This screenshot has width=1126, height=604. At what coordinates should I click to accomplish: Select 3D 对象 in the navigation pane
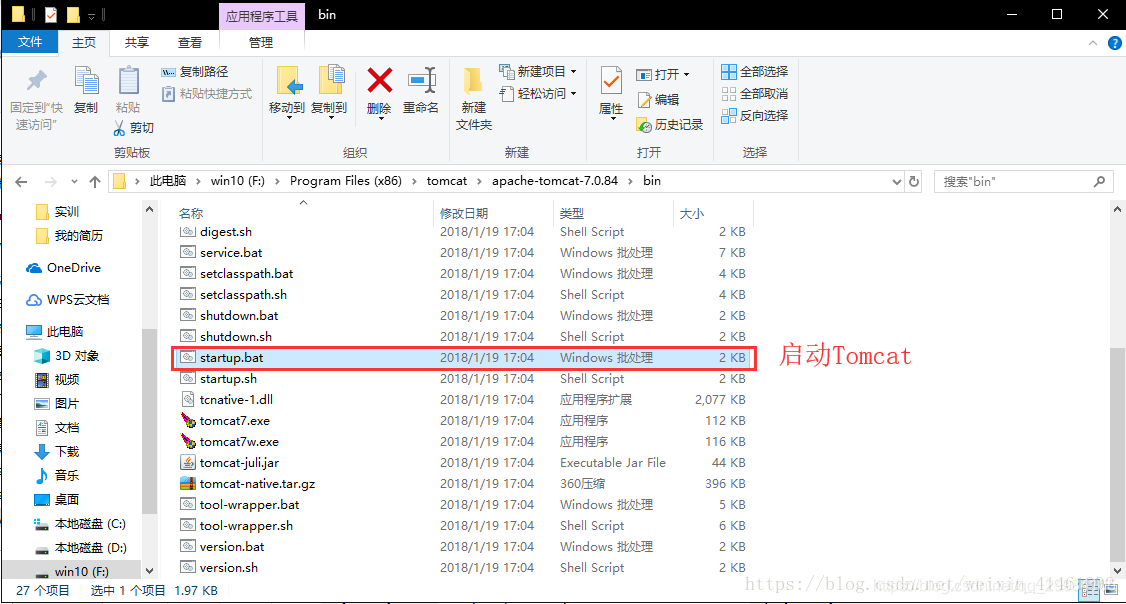coord(67,356)
